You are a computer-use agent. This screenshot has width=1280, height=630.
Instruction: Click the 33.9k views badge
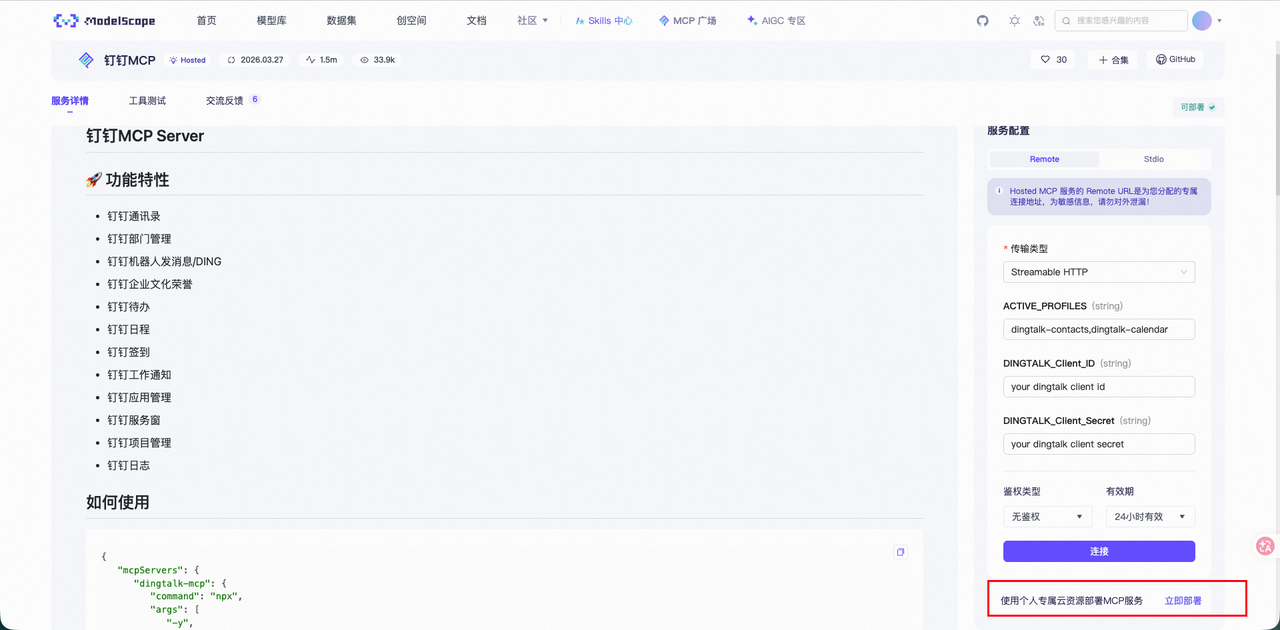click(x=377, y=60)
